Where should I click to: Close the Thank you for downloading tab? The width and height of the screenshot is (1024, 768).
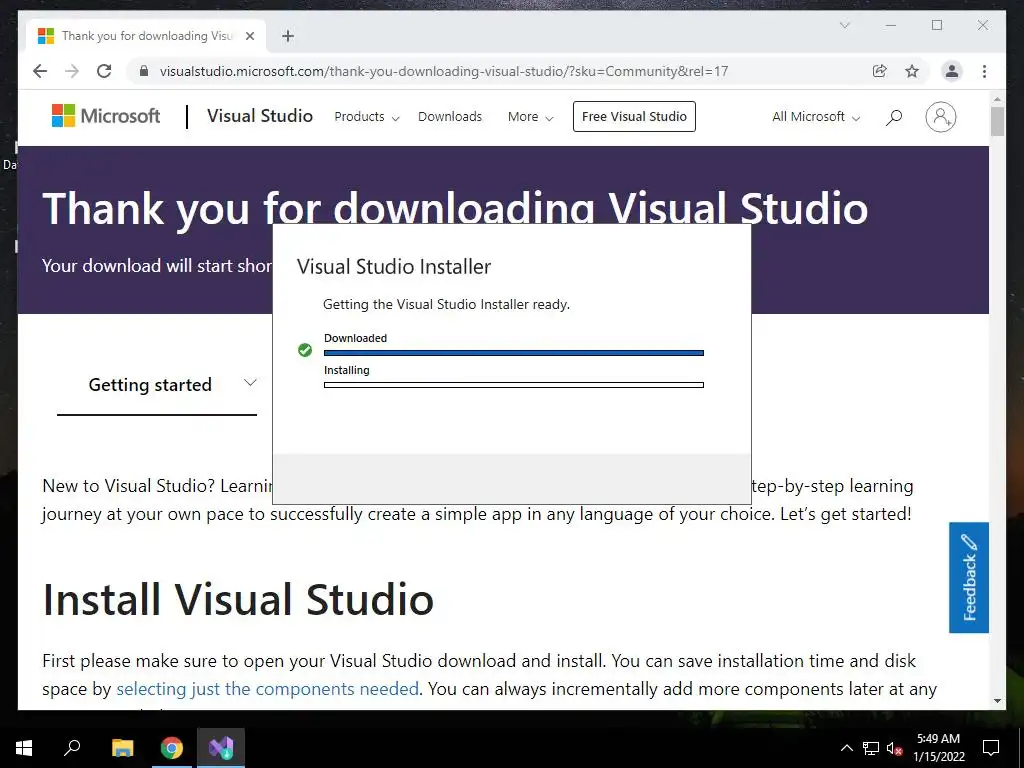pos(249,36)
